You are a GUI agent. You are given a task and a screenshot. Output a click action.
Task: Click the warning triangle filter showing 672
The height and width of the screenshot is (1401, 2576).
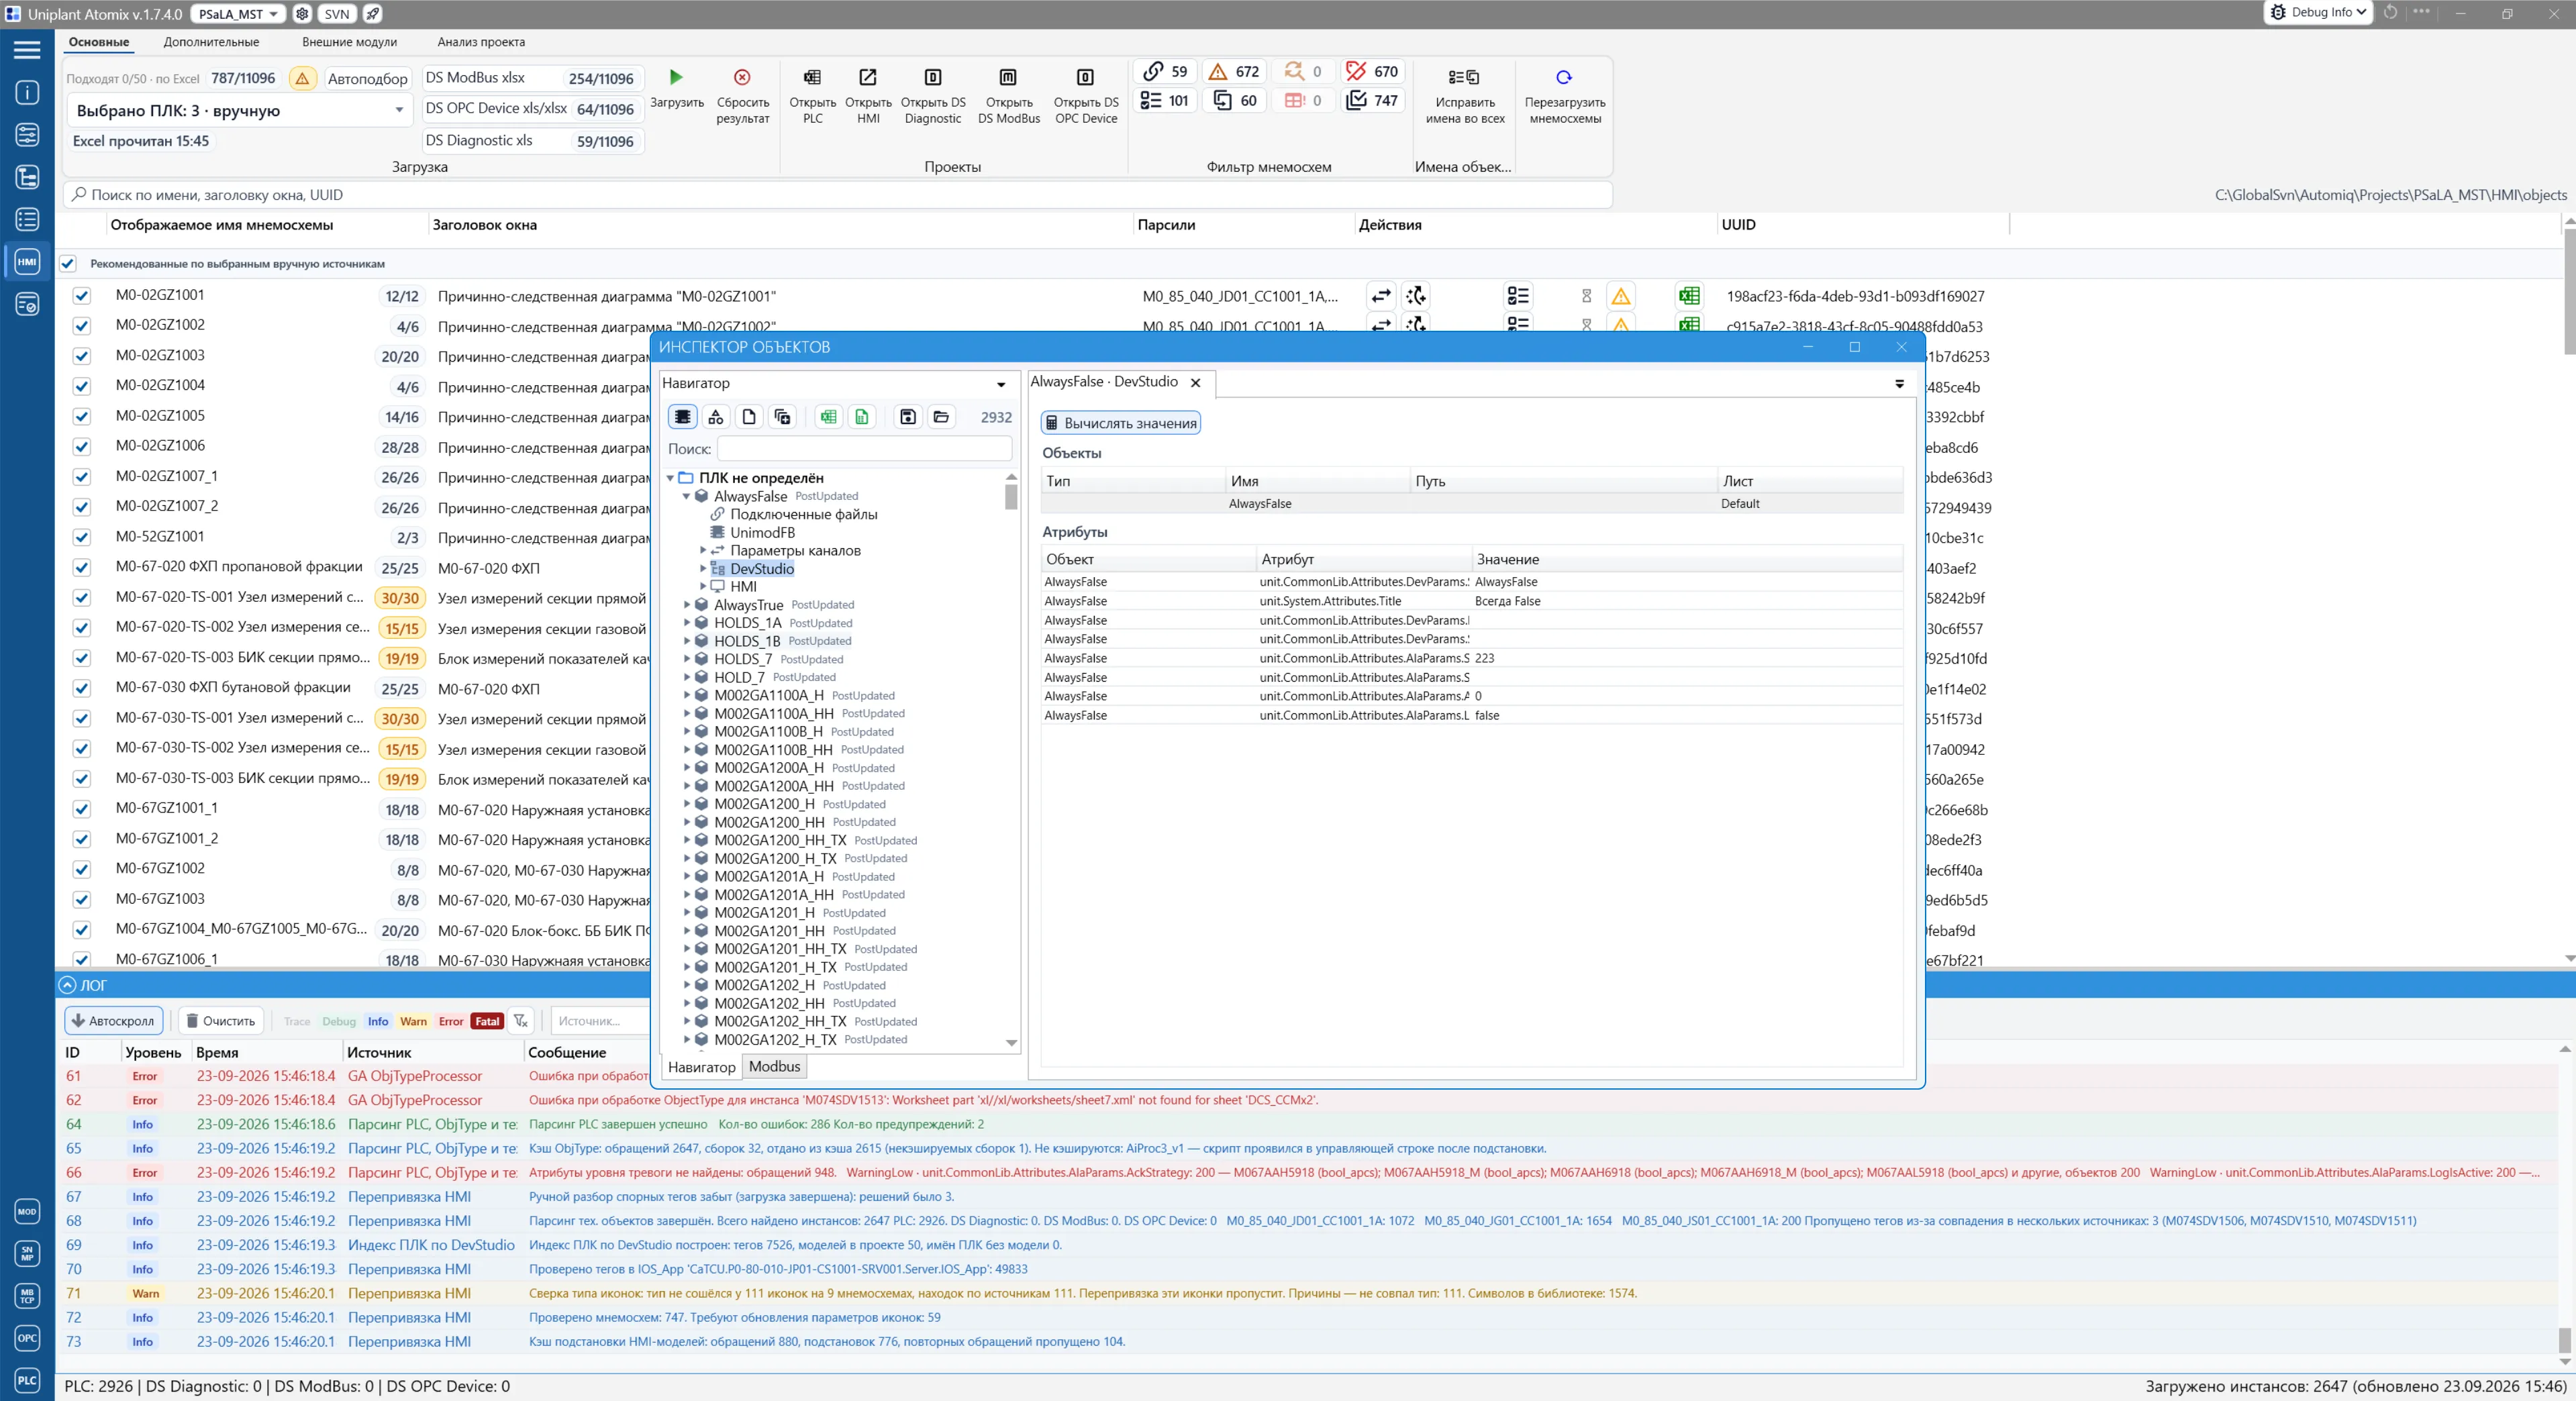pyautogui.click(x=1233, y=72)
